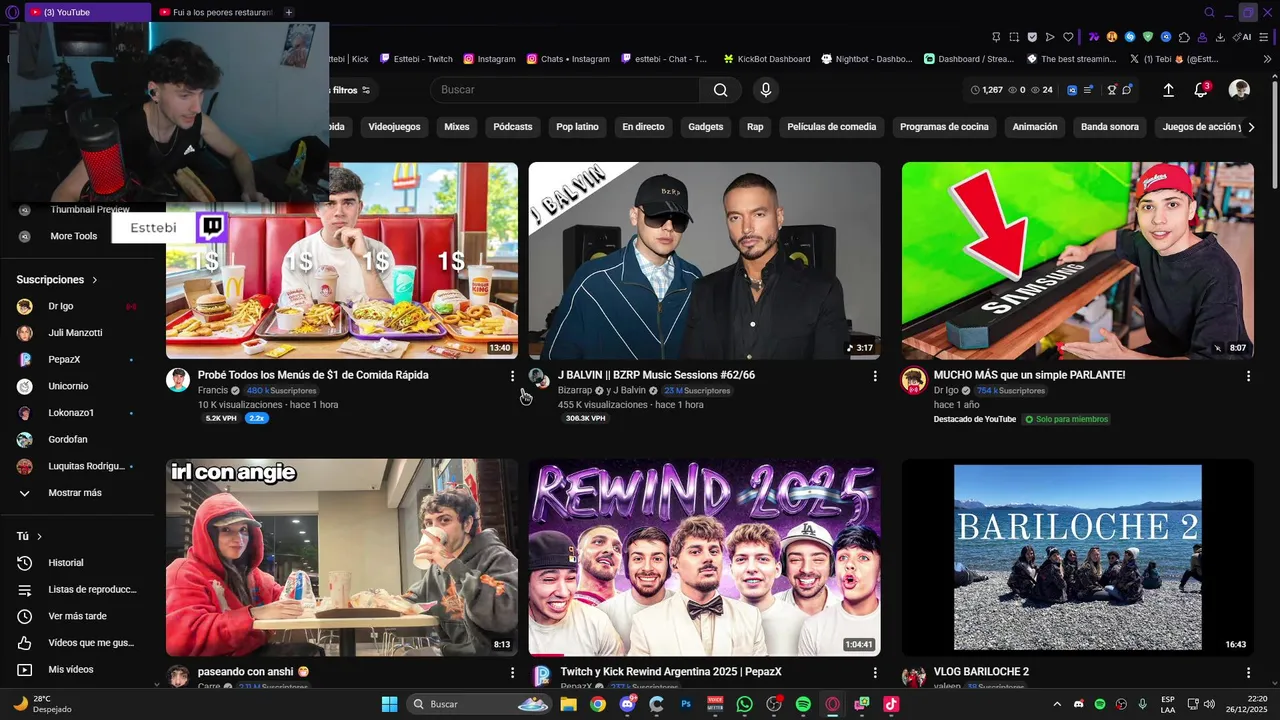The width and height of the screenshot is (1280, 720).
Task: Open the browser downloads icon
Action: point(1220,37)
